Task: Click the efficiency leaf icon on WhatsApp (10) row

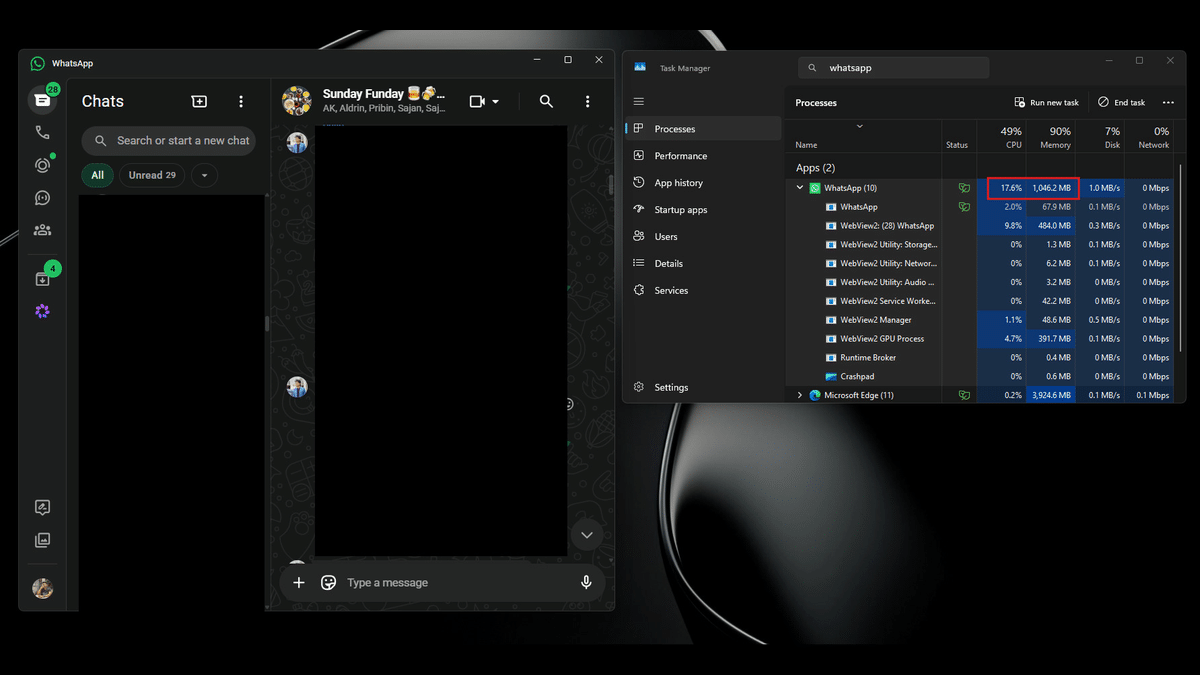Action: [x=964, y=188]
